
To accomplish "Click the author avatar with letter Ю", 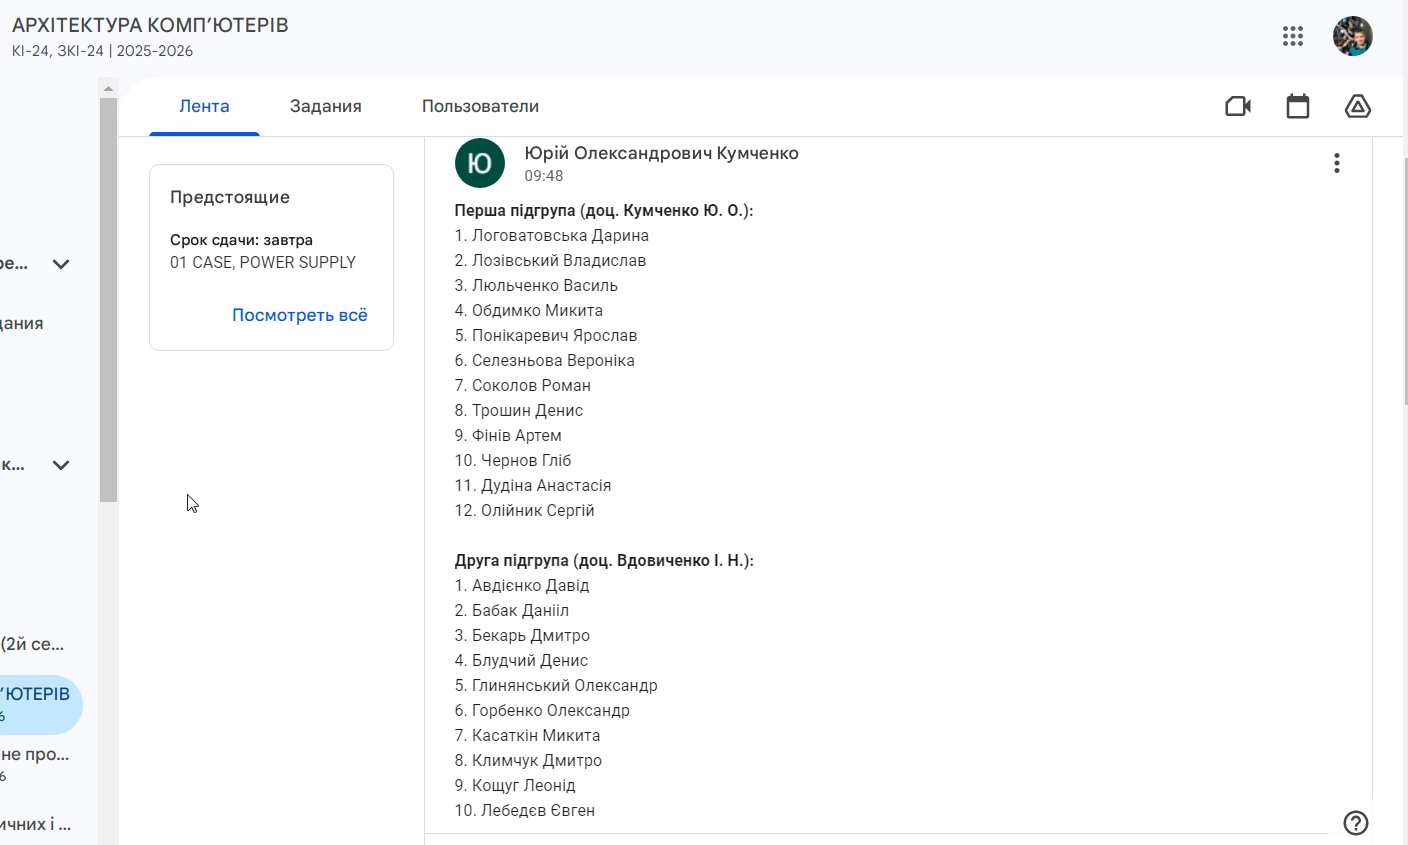I will point(480,163).
